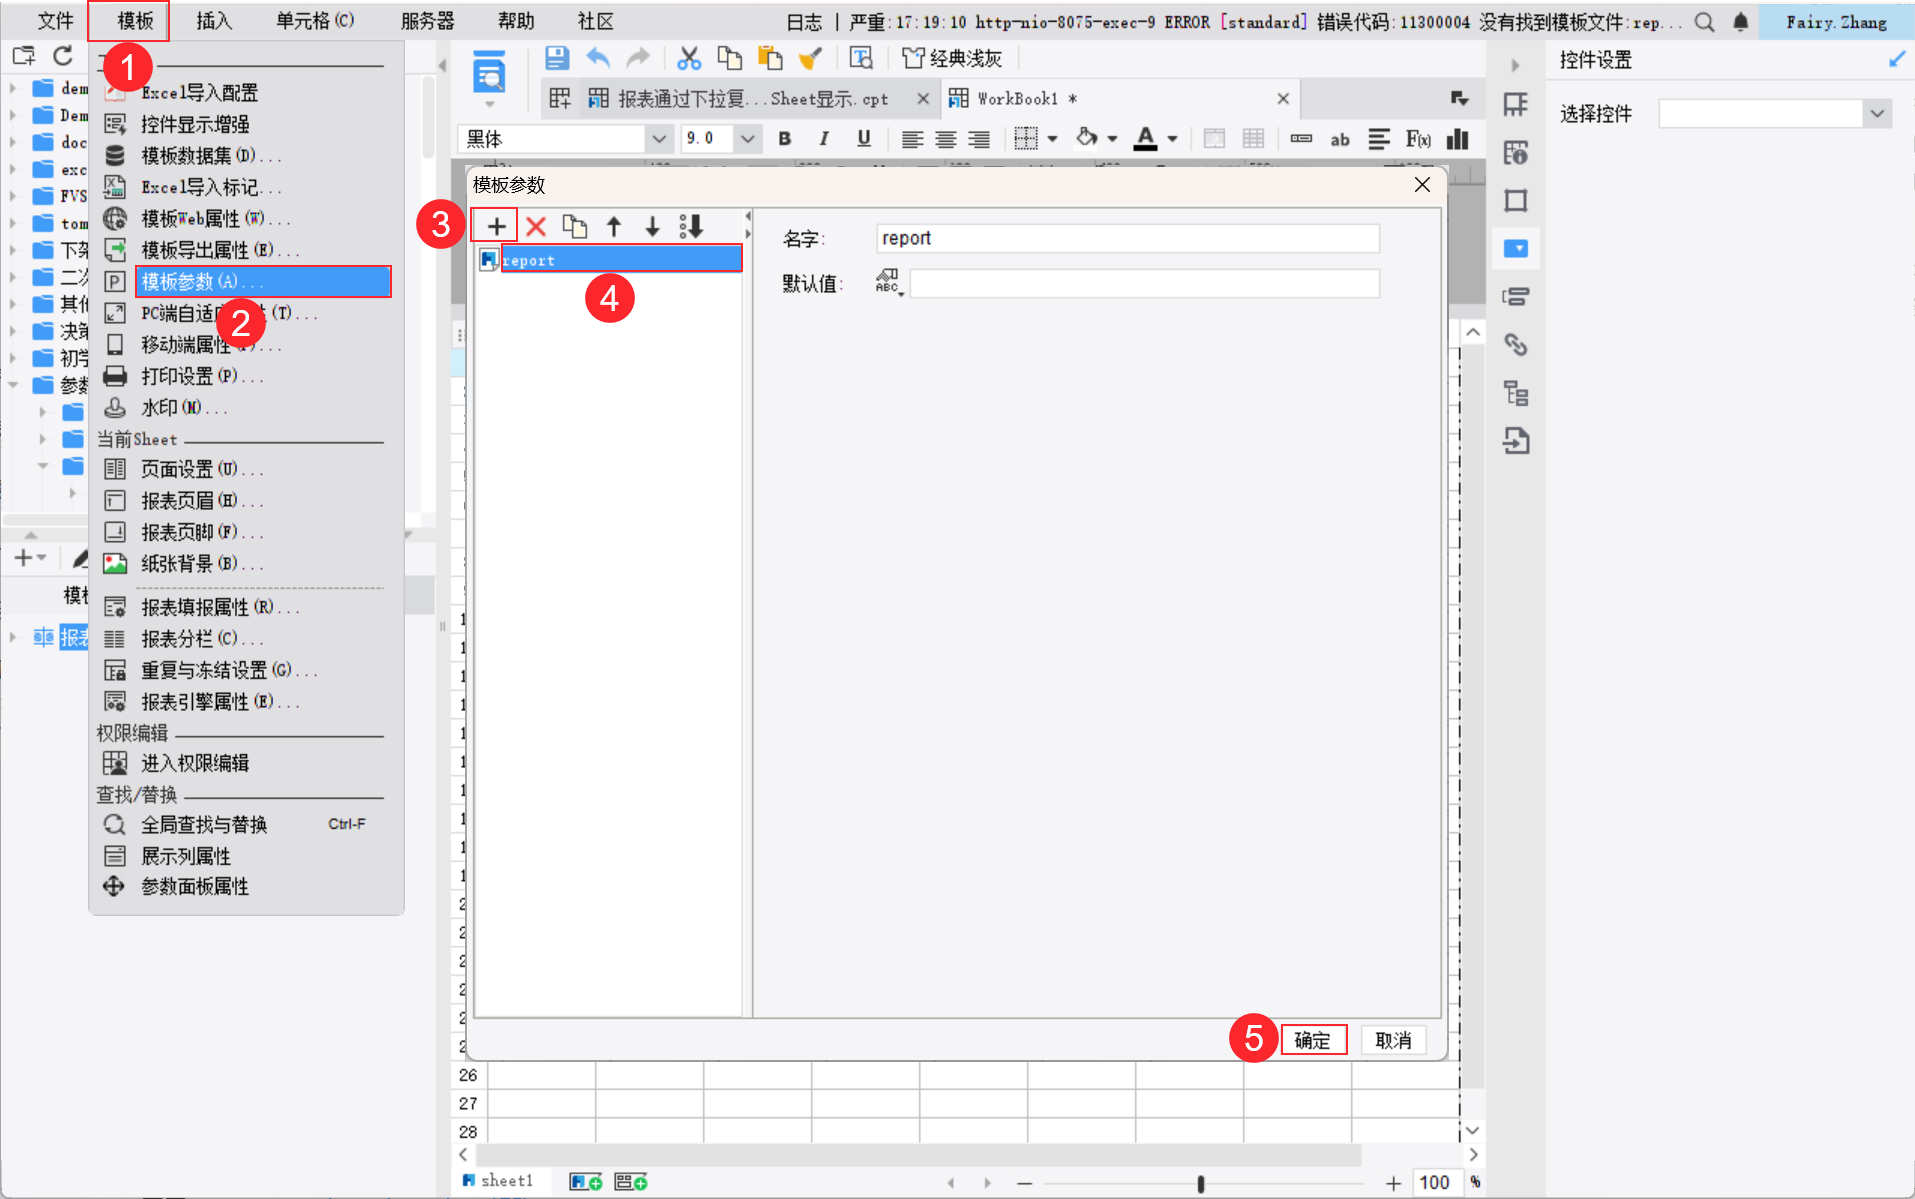Click the font color A swatch
Viewport: 1915px width, 1199px height.
(1146, 139)
